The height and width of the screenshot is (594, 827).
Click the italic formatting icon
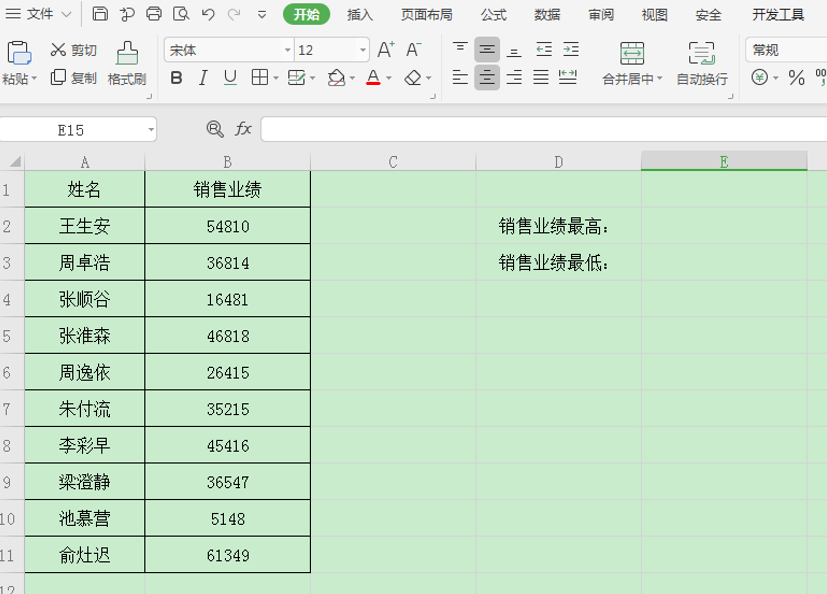tap(202, 75)
